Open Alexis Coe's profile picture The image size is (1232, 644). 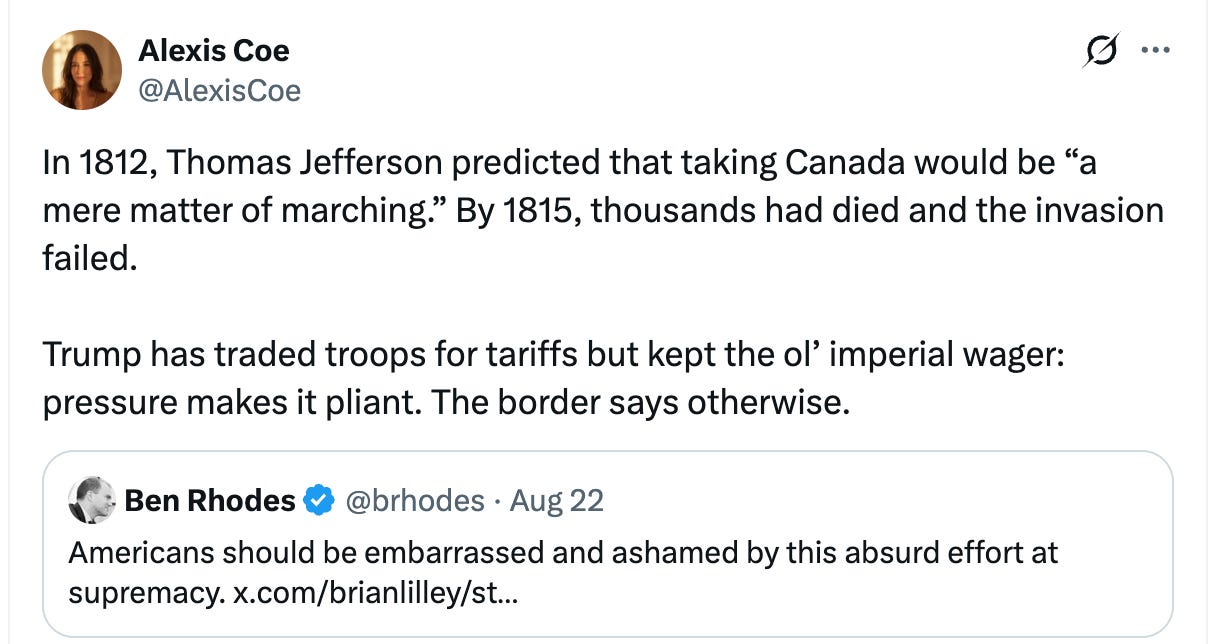tap(81, 69)
